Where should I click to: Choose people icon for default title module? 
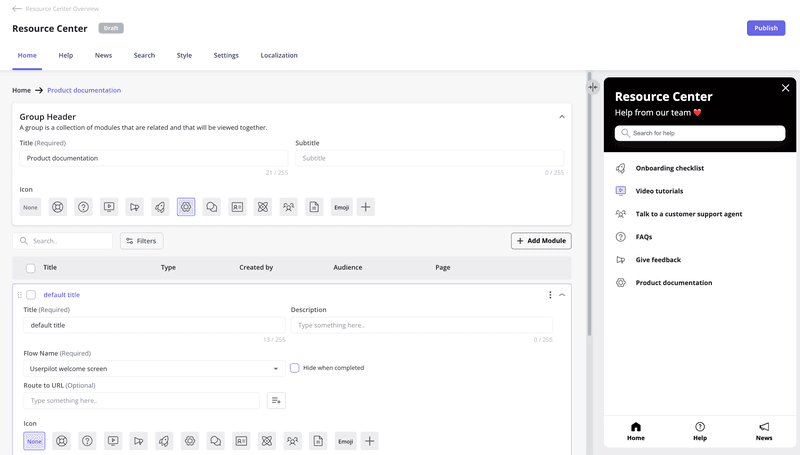pos(293,441)
